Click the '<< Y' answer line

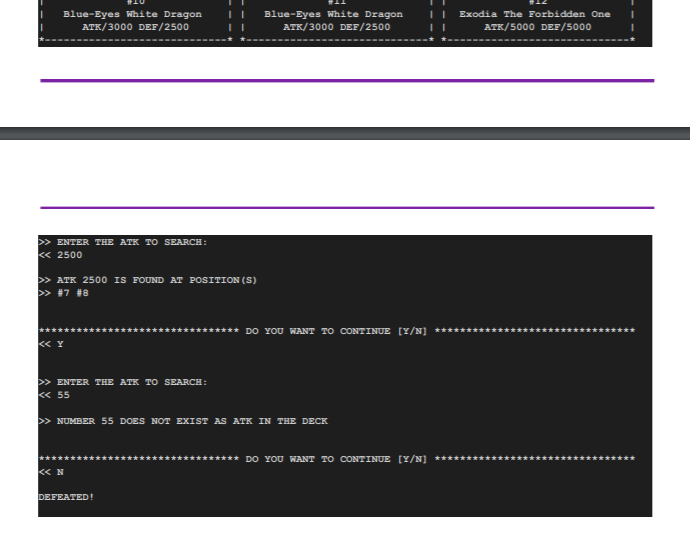point(51,344)
